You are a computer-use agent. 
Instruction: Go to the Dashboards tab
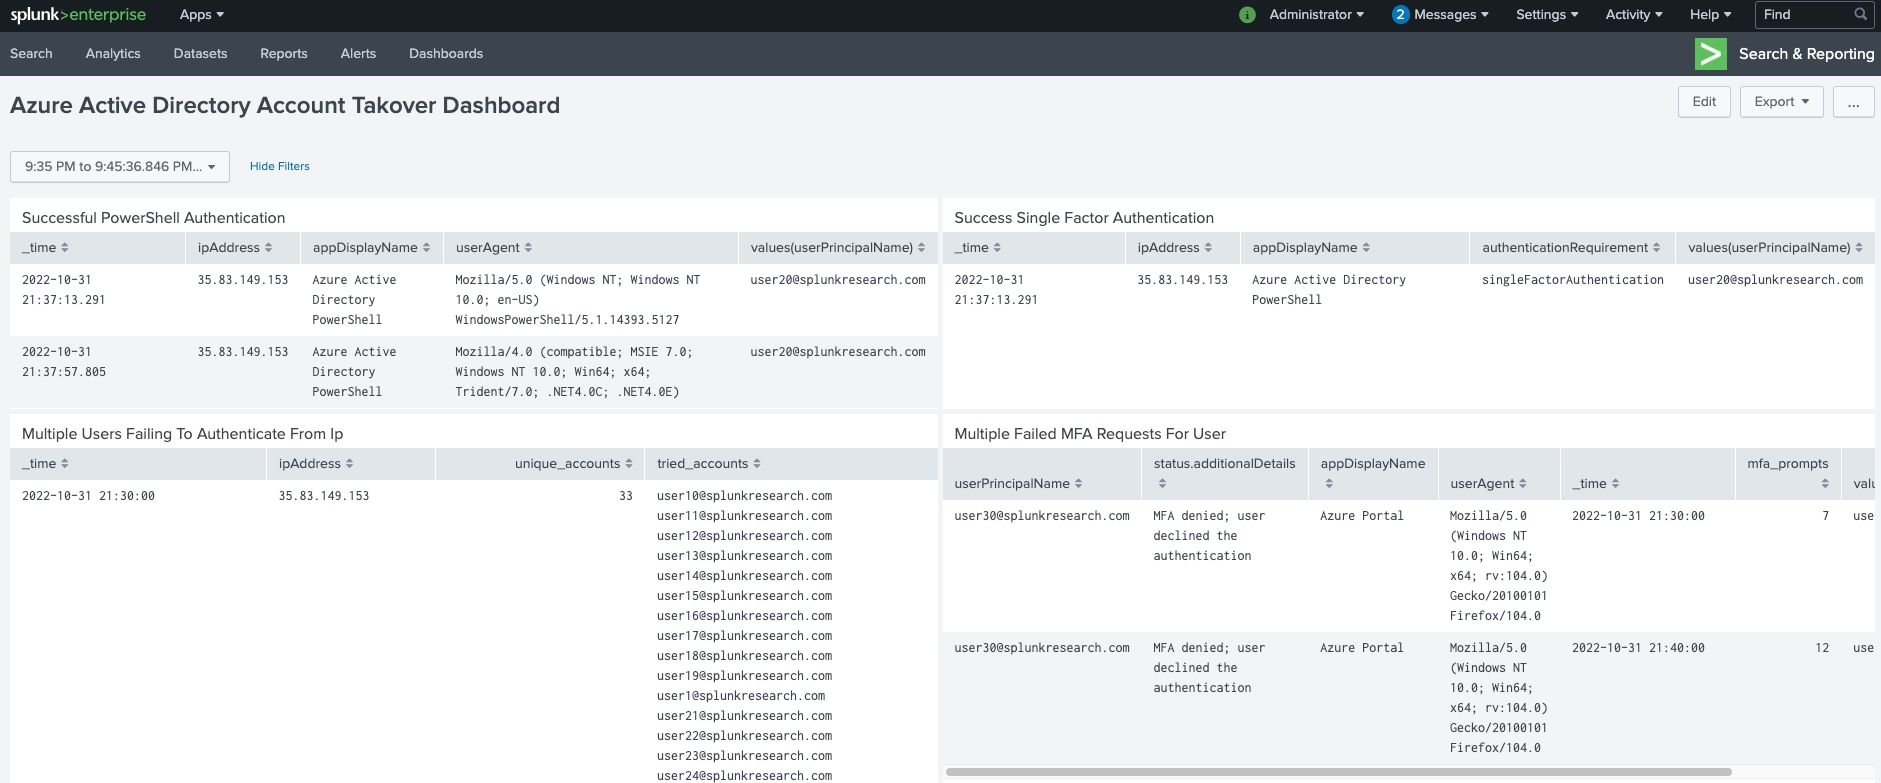pos(446,54)
